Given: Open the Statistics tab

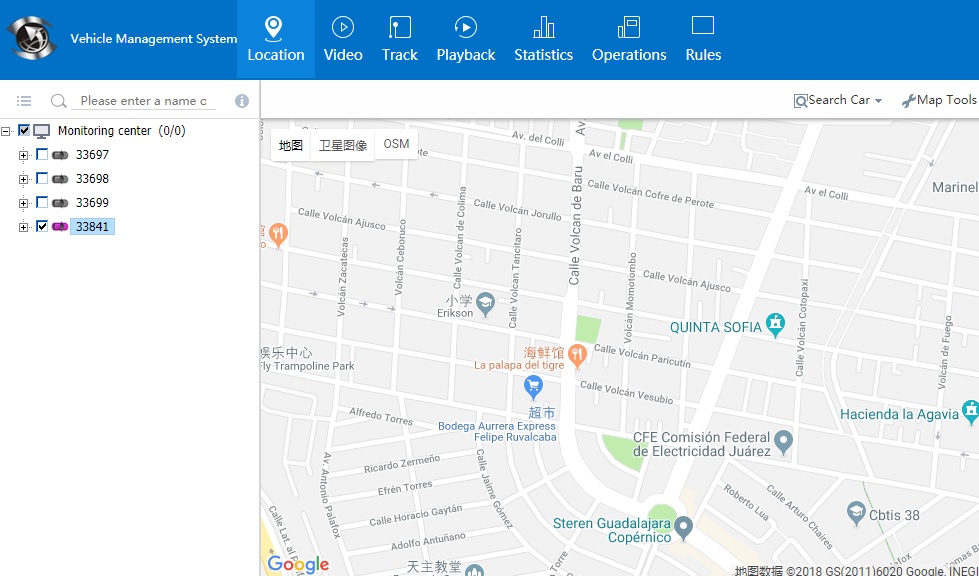Looking at the screenshot, I should coord(543,40).
